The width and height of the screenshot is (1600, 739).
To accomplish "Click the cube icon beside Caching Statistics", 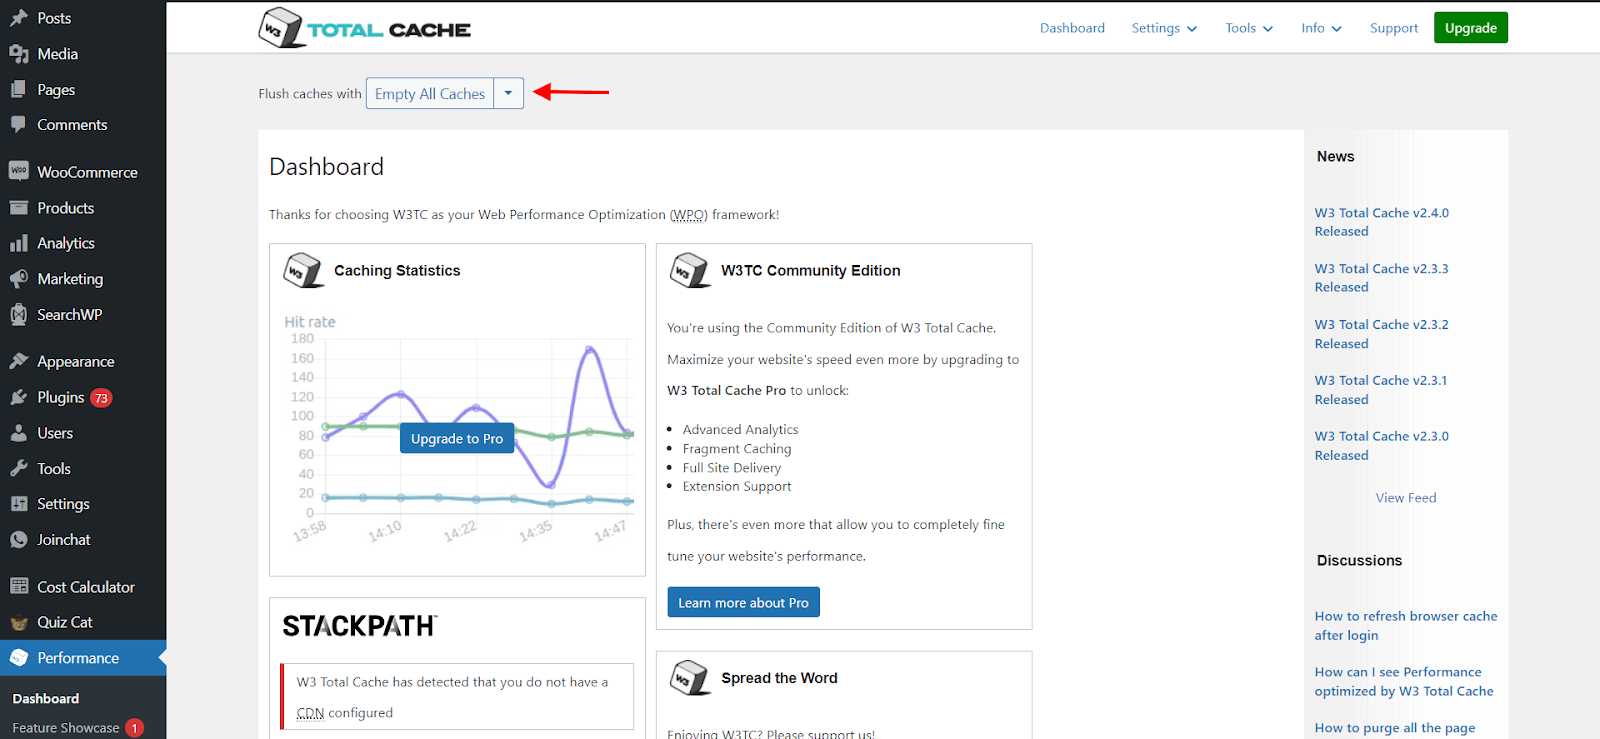I will point(304,270).
